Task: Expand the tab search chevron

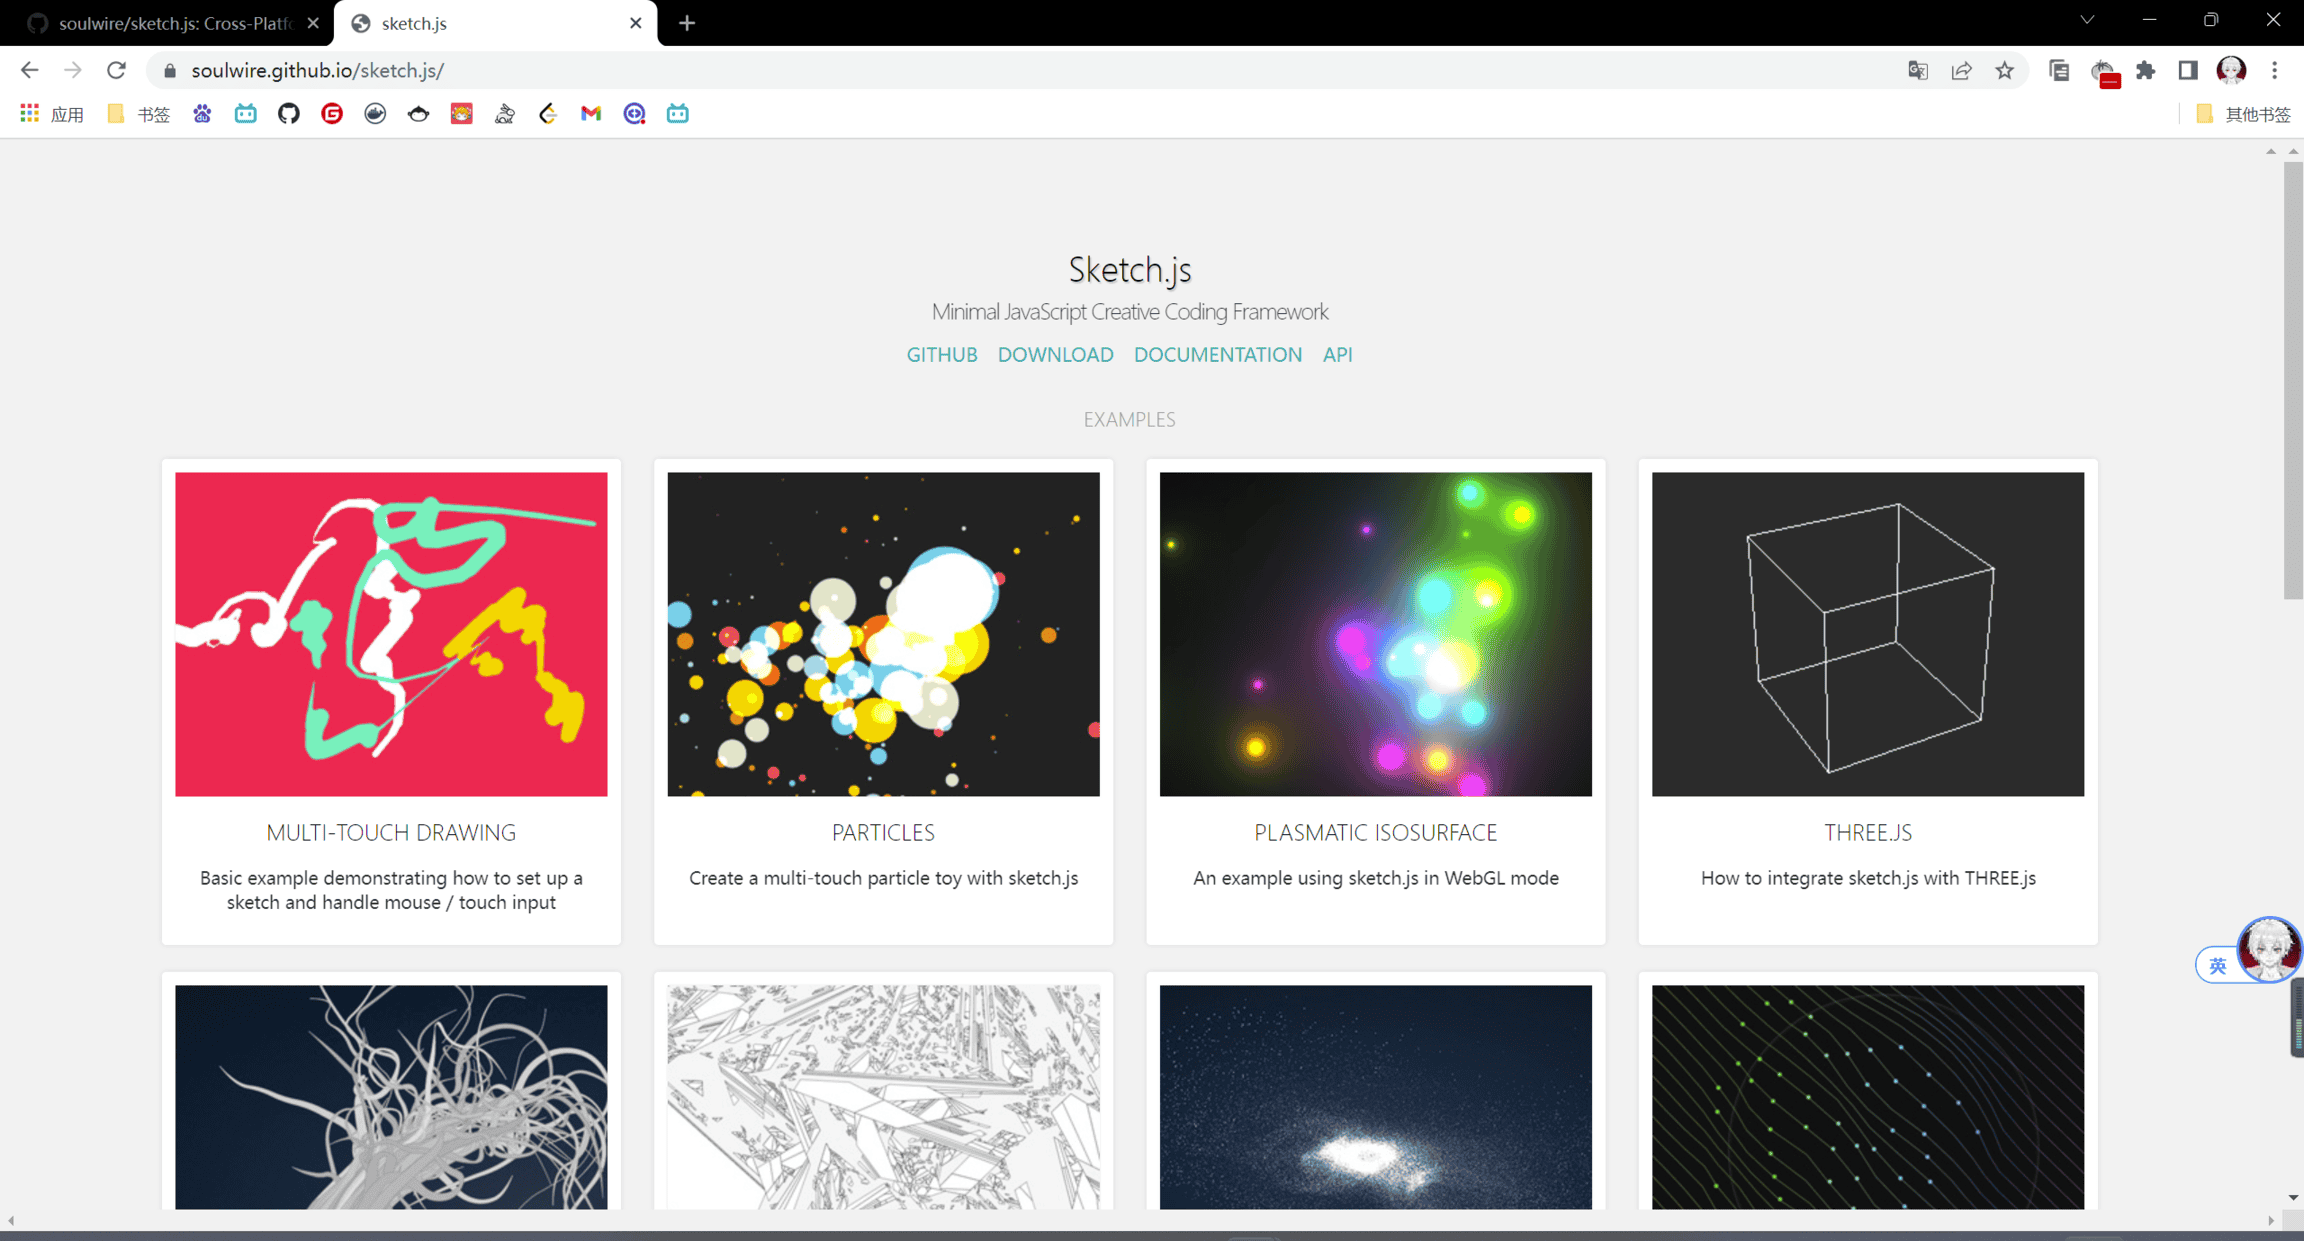Action: tap(2087, 21)
